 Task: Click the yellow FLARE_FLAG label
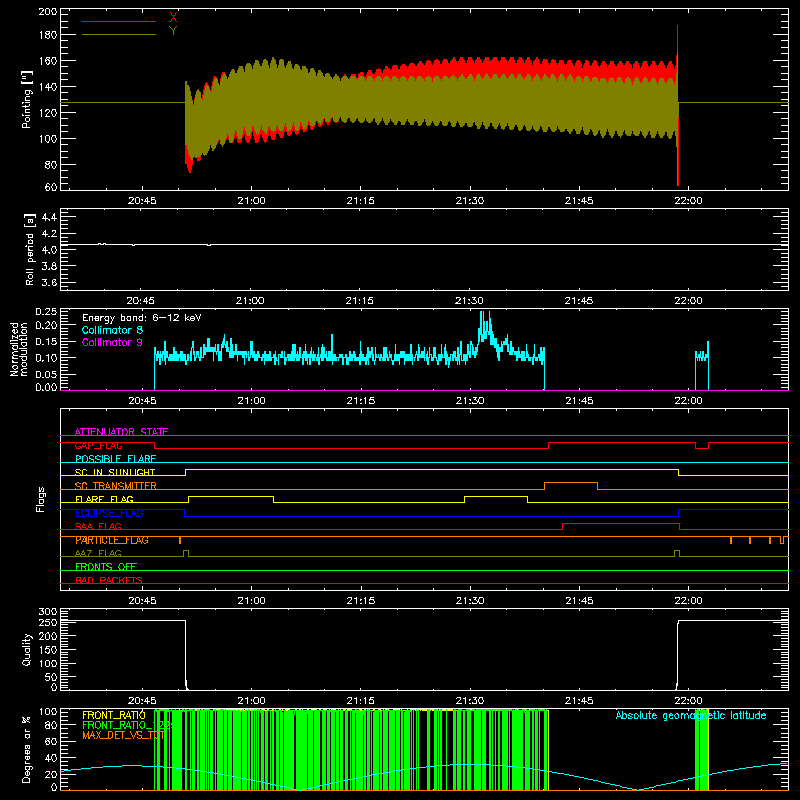point(104,499)
